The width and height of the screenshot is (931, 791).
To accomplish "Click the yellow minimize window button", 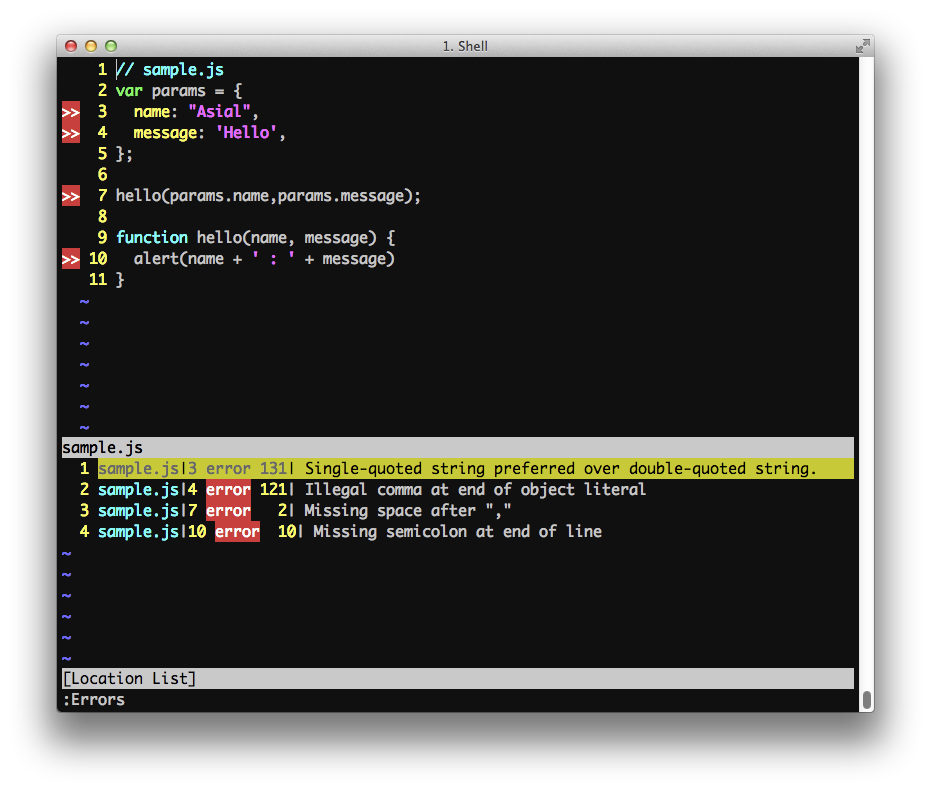I will tap(91, 46).
